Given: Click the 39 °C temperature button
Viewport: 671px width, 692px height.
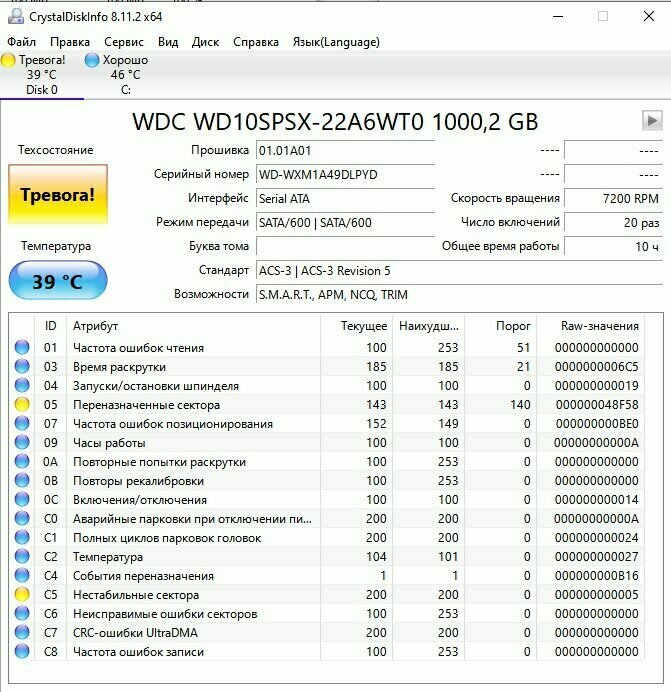Looking at the screenshot, I should [58, 281].
